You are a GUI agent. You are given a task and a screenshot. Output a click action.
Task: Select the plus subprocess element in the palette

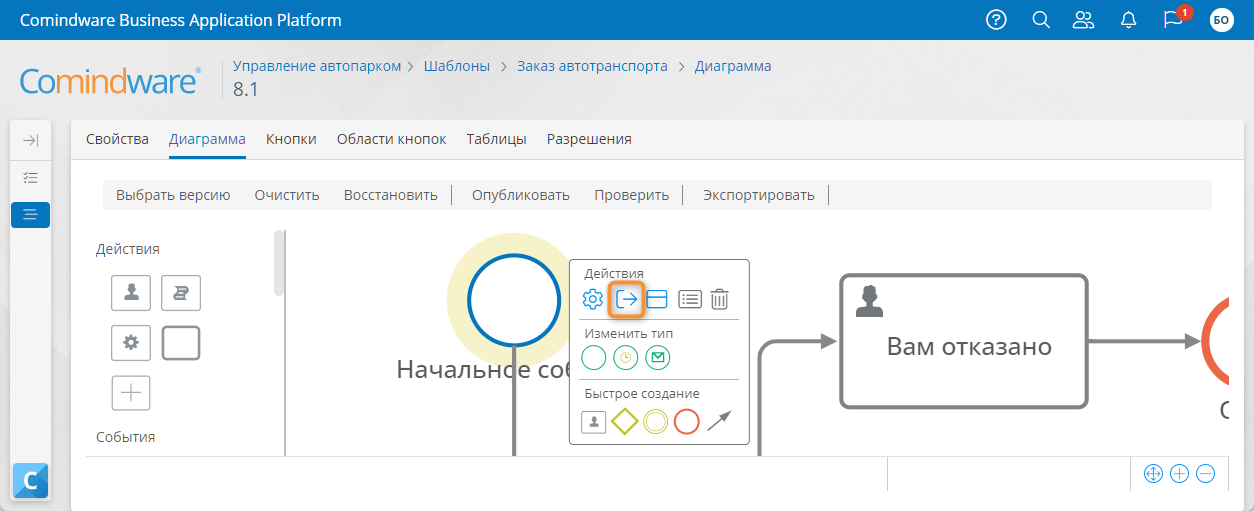coord(130,393)
